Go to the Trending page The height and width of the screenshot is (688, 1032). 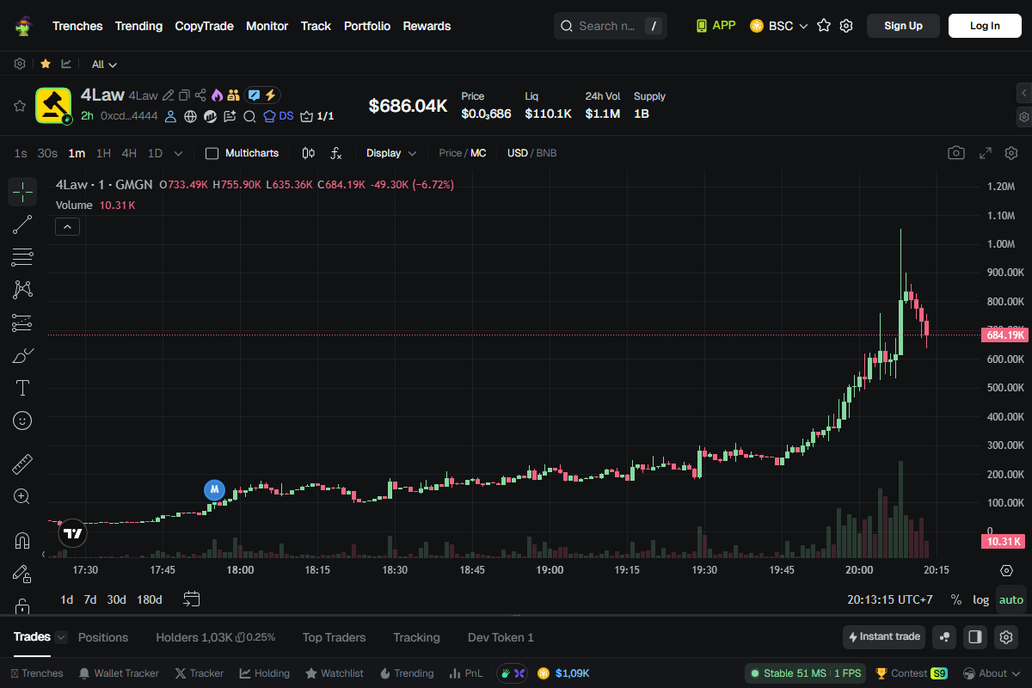pyautogui.click(x=138, y=26)
